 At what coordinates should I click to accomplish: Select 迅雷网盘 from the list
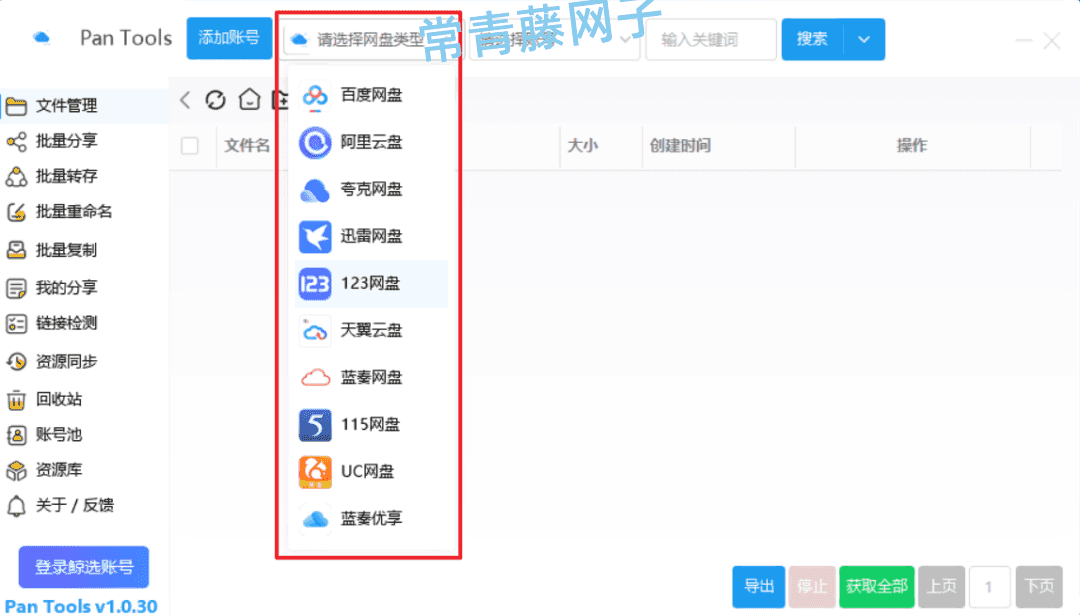click(x=371, y=236)
